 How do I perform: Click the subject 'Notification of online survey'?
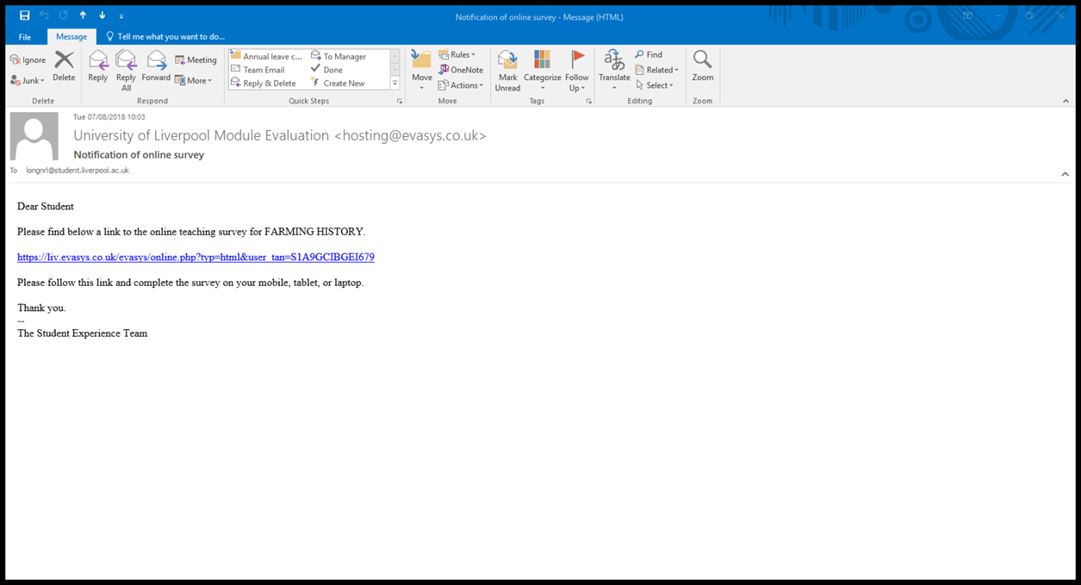(139, 155)
